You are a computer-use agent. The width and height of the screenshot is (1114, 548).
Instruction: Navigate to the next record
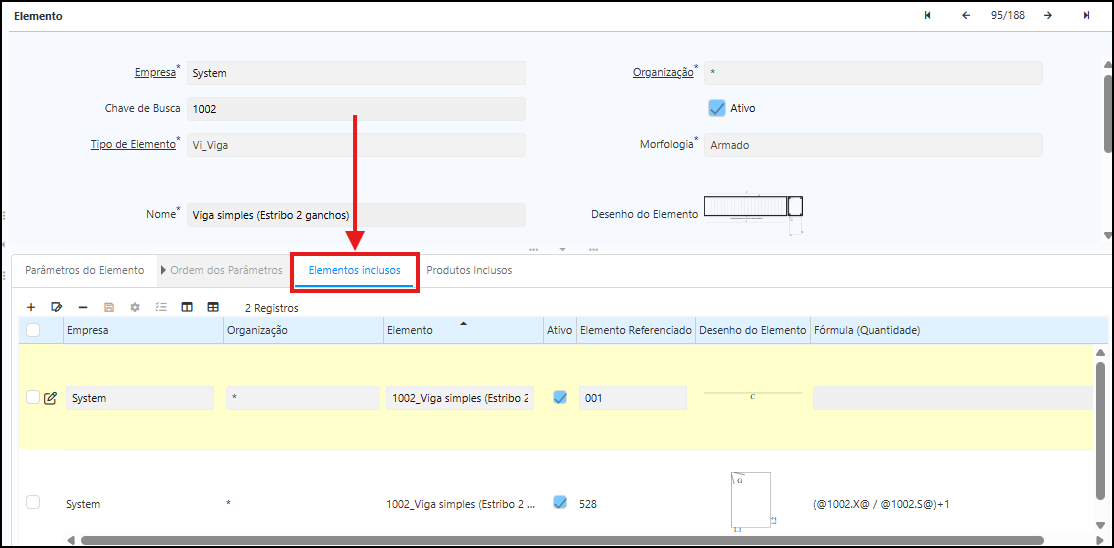click(1047, 16)
